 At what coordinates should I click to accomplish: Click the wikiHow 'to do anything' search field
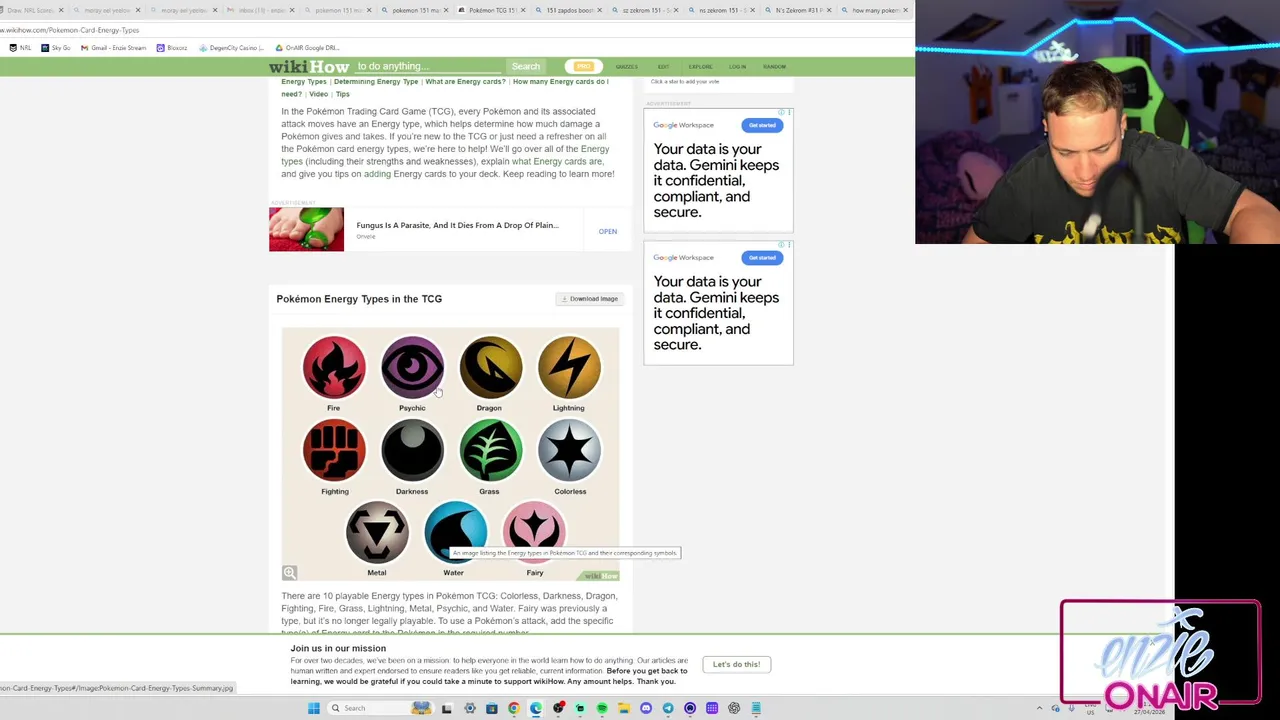click(428, 66)
